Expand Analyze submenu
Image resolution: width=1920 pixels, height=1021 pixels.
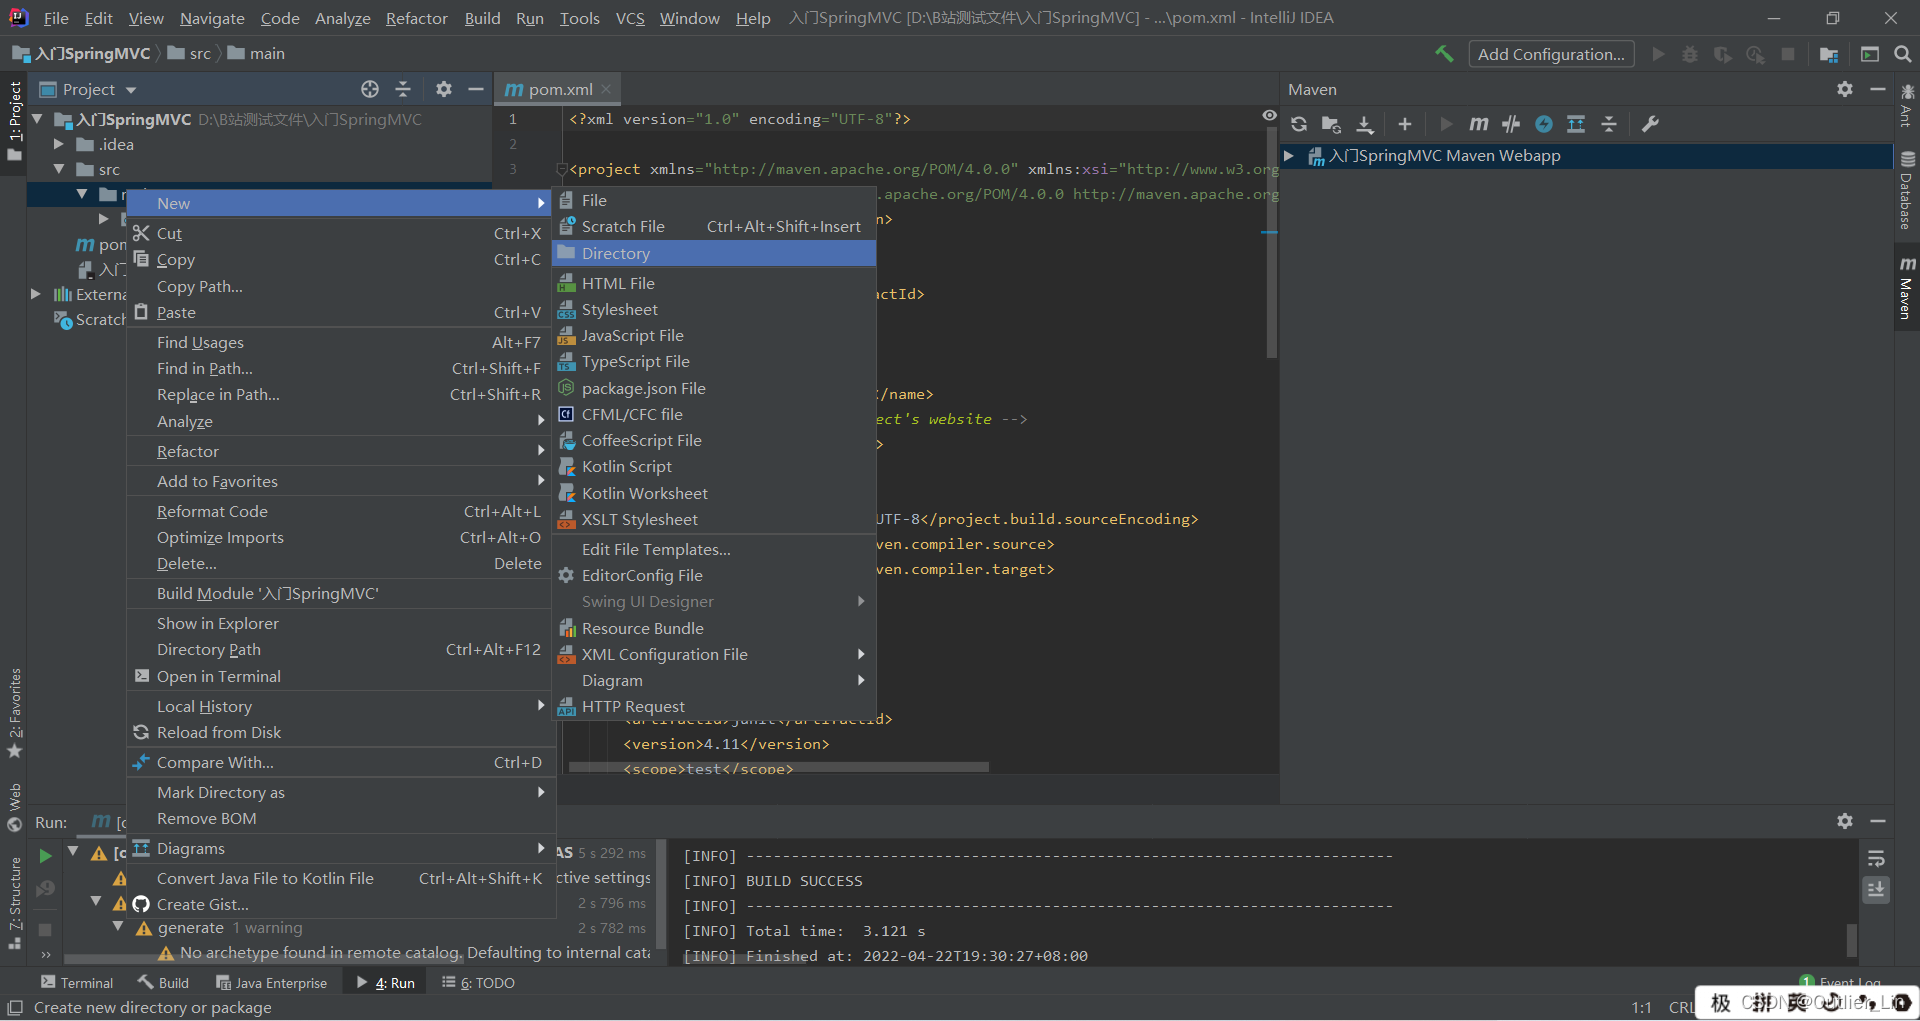341,421
